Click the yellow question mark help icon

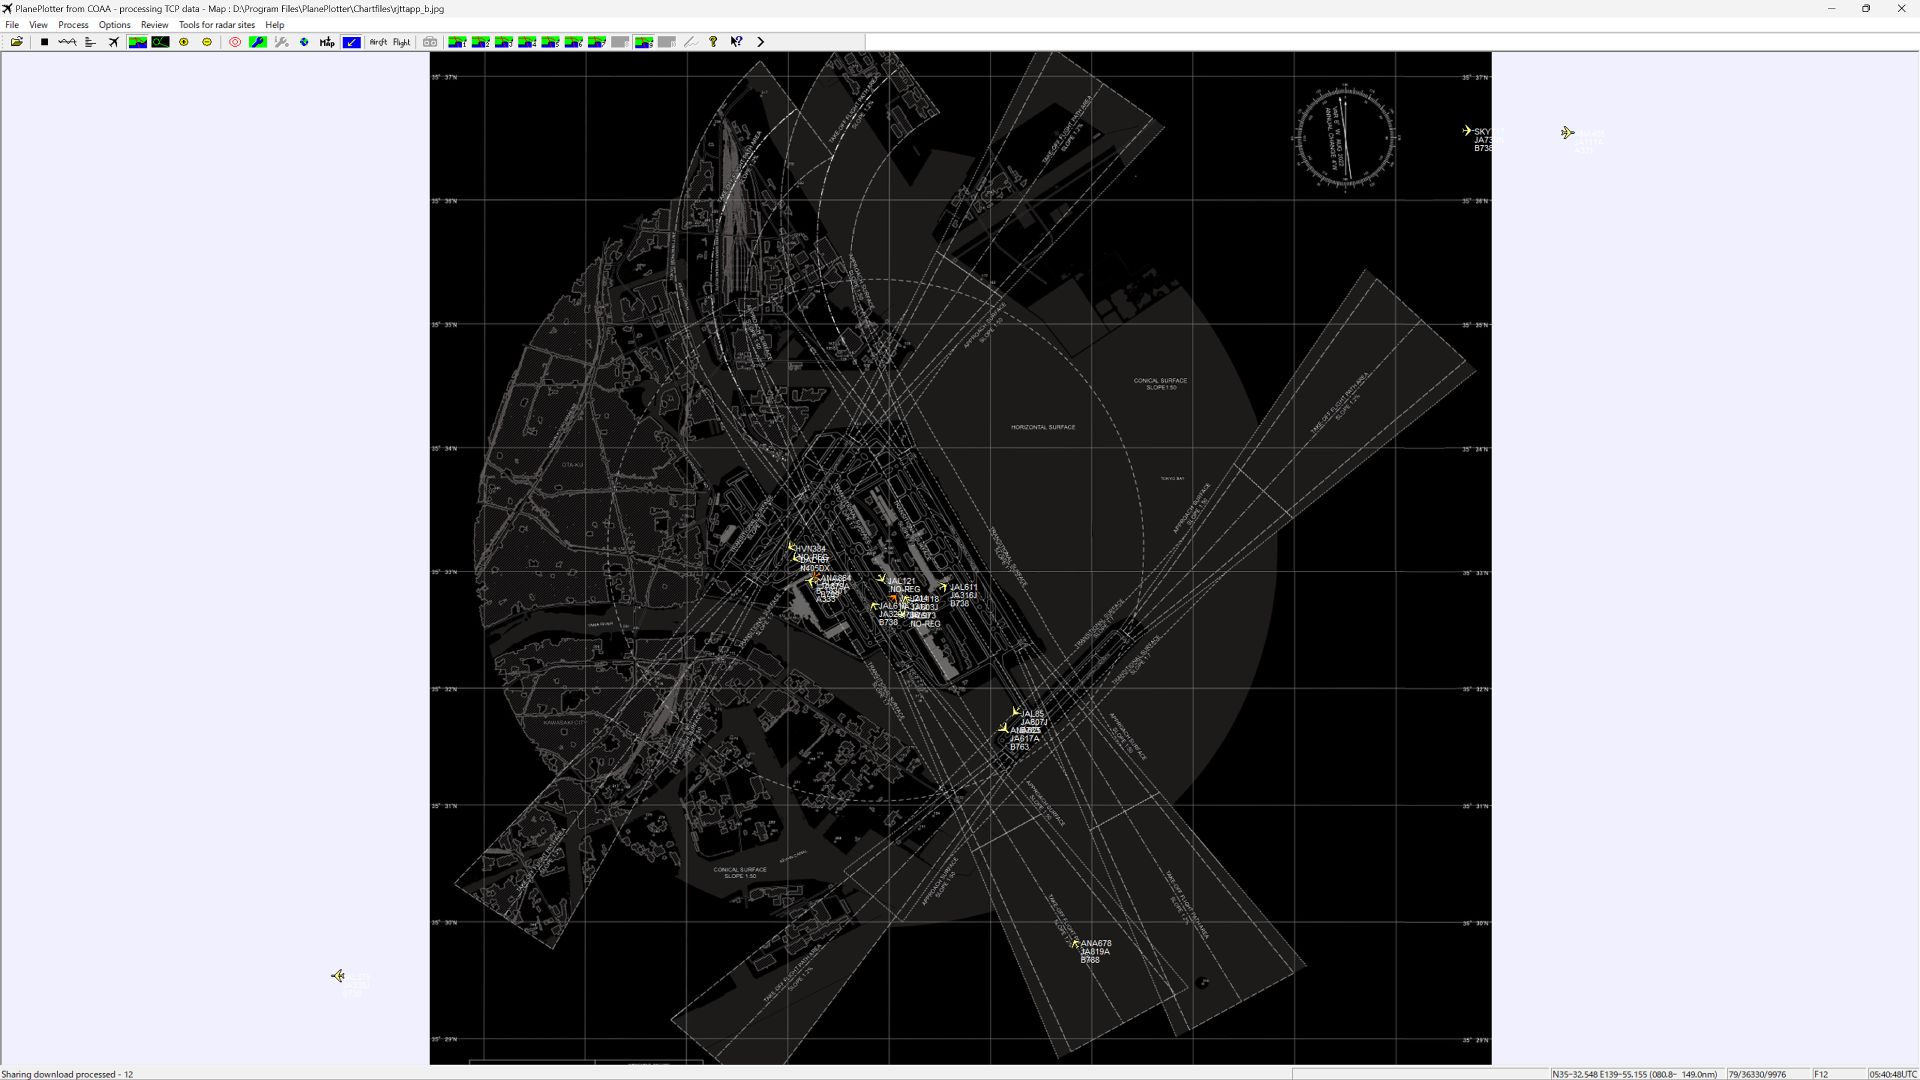(713, 42)
